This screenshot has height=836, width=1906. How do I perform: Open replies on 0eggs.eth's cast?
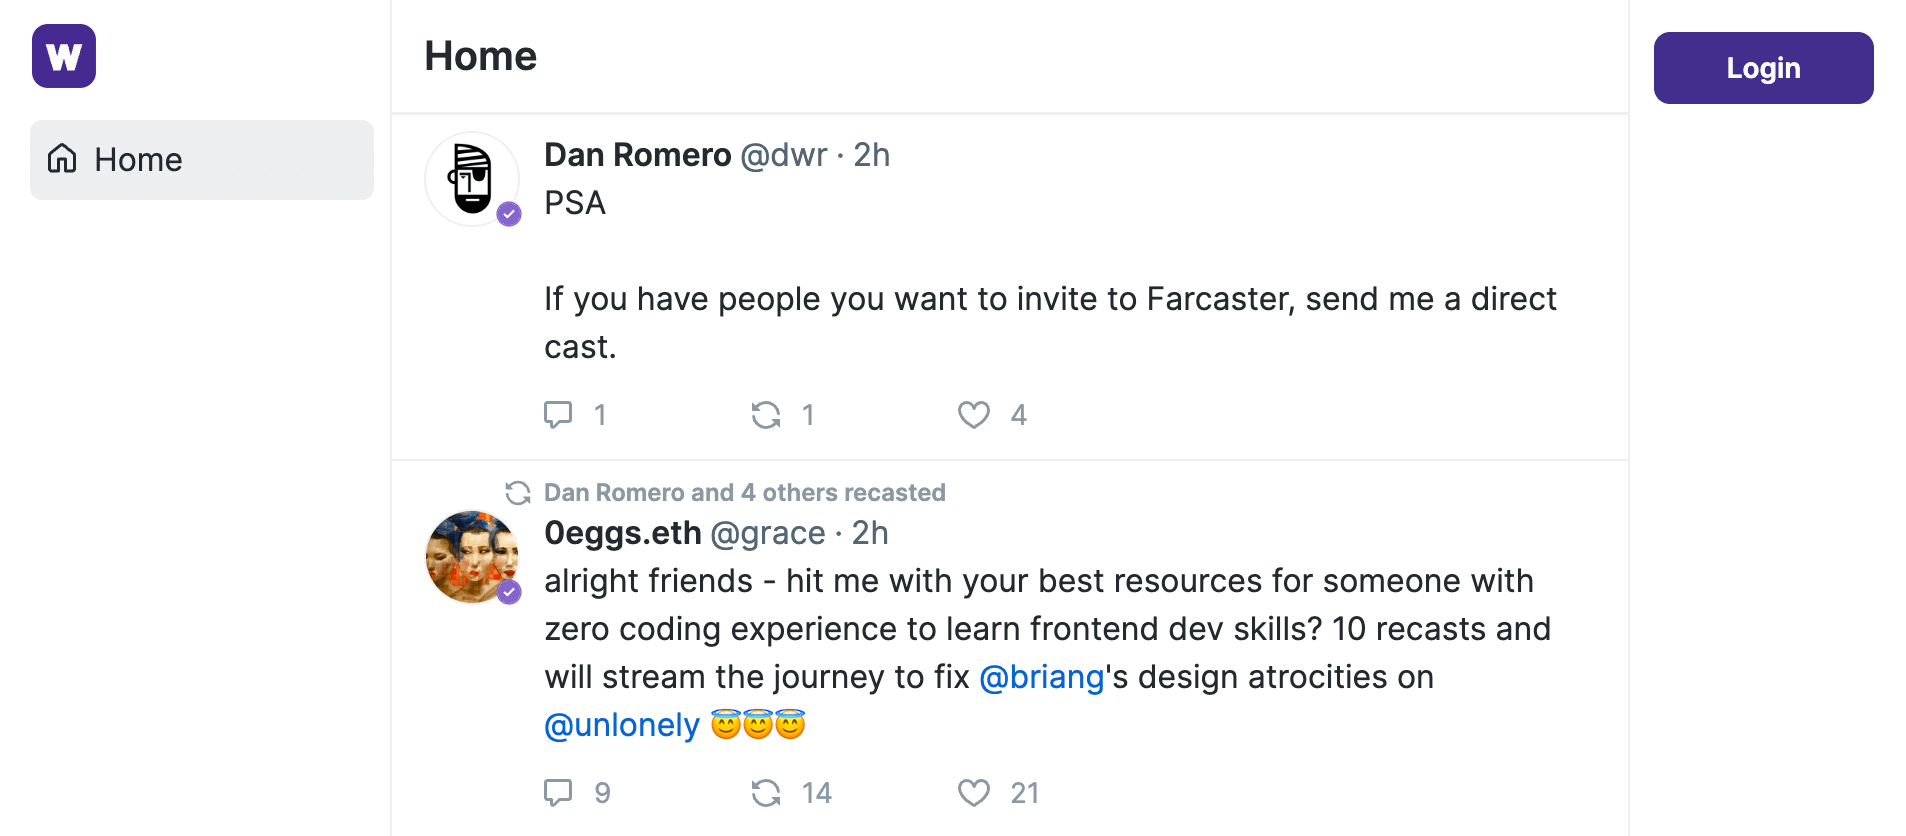point(558,792)
